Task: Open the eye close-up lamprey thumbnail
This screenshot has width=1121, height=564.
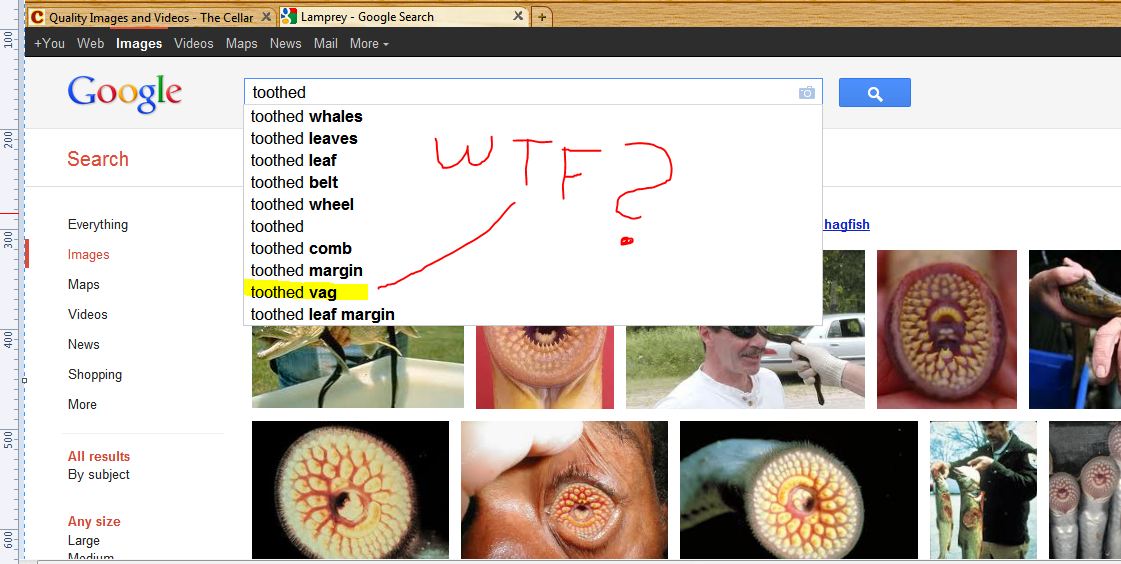Action: (564, 490)
